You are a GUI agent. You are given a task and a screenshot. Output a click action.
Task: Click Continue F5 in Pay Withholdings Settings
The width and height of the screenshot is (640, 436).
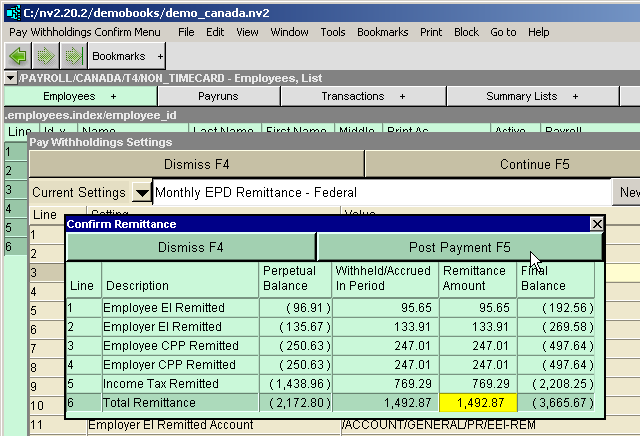point(501,164)
